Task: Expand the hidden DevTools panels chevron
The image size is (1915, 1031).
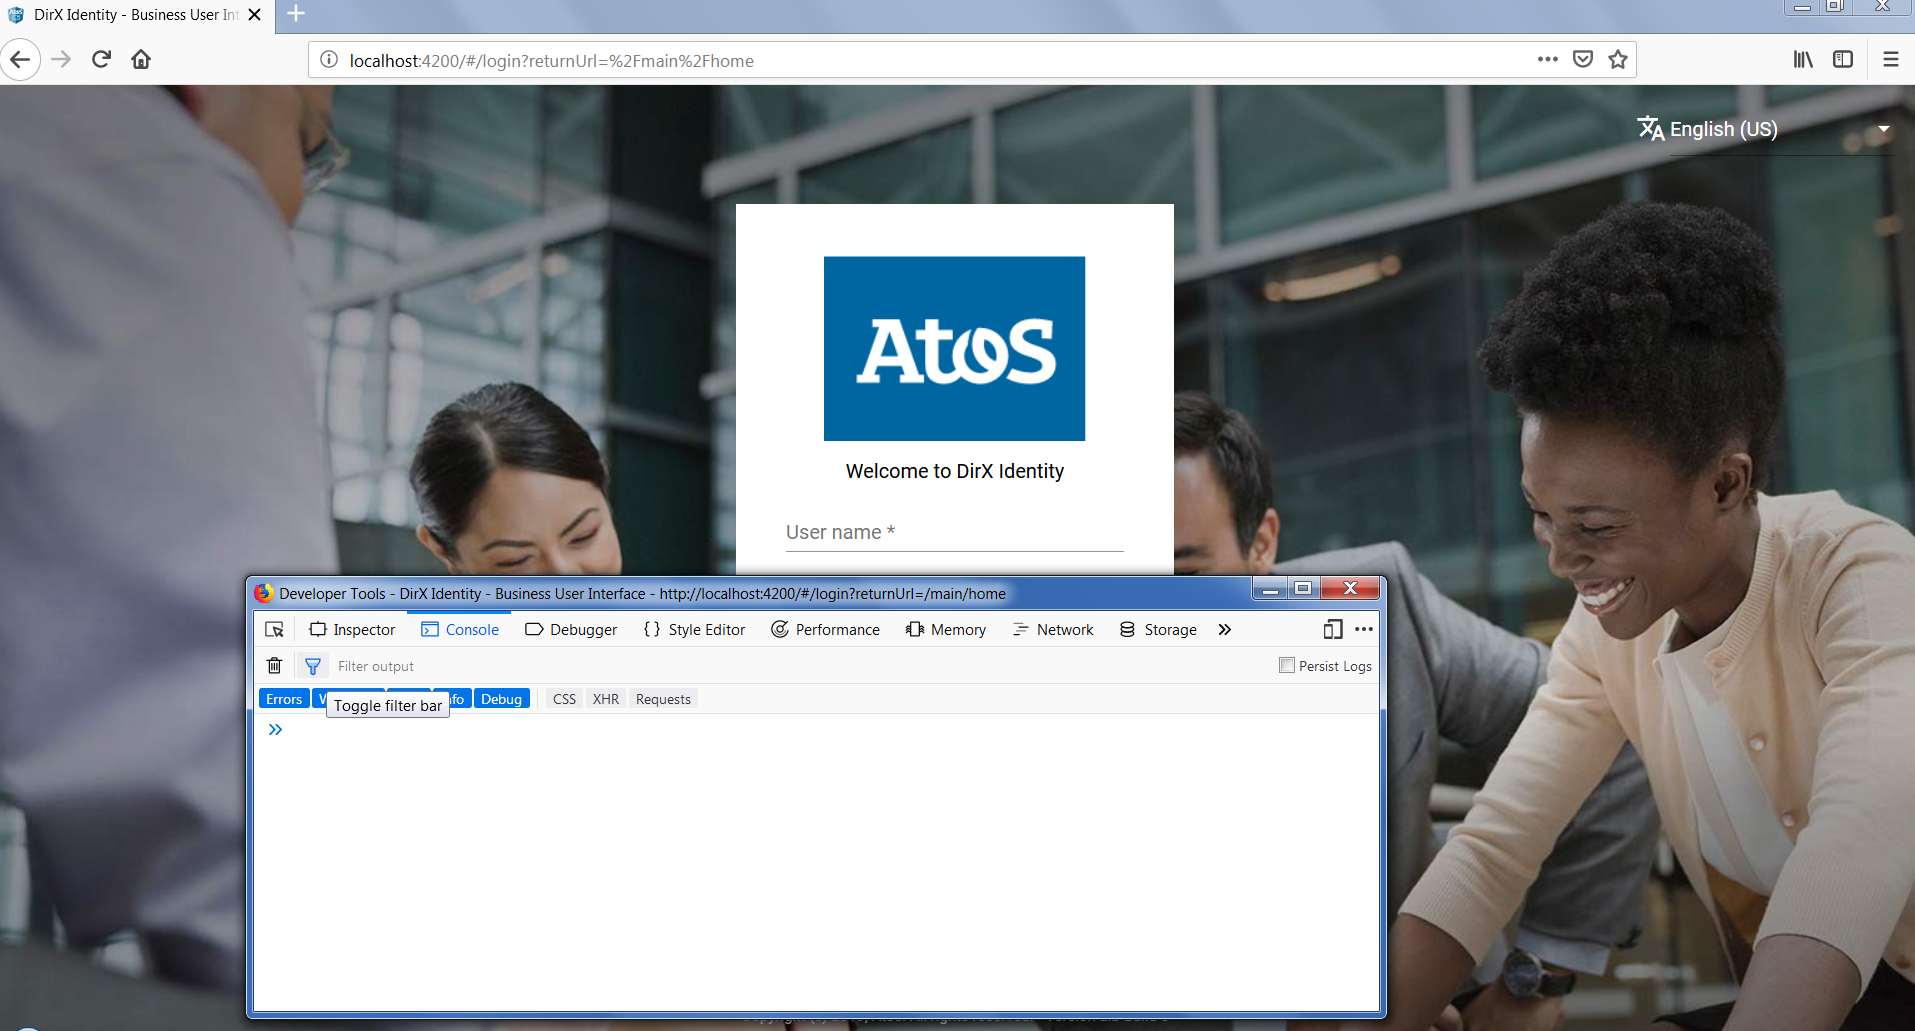Action: click(1224, 629)
